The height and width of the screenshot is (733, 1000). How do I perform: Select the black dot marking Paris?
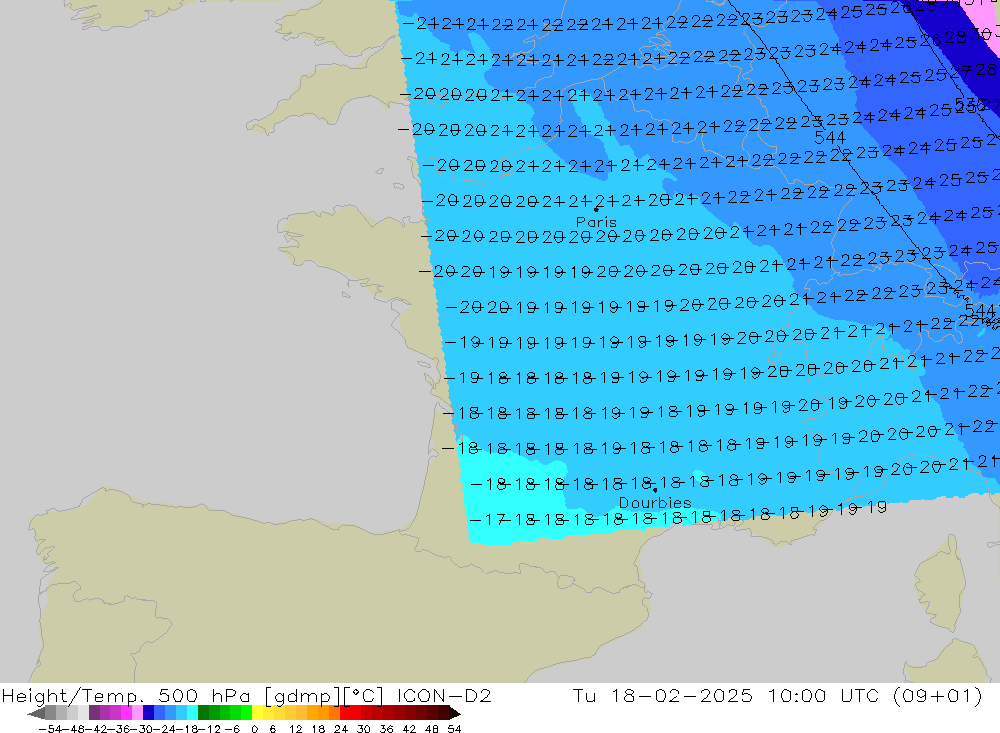(596, 209)
